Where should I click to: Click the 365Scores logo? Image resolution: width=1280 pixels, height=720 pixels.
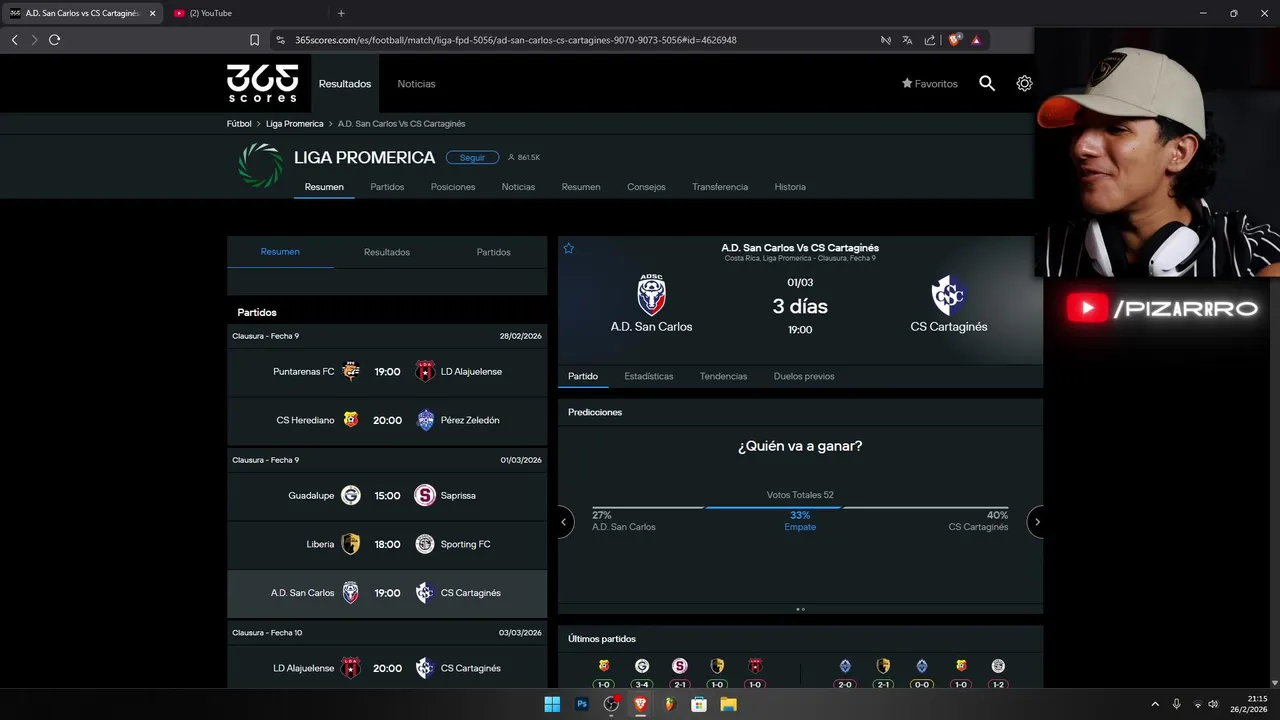click(262, 83)
